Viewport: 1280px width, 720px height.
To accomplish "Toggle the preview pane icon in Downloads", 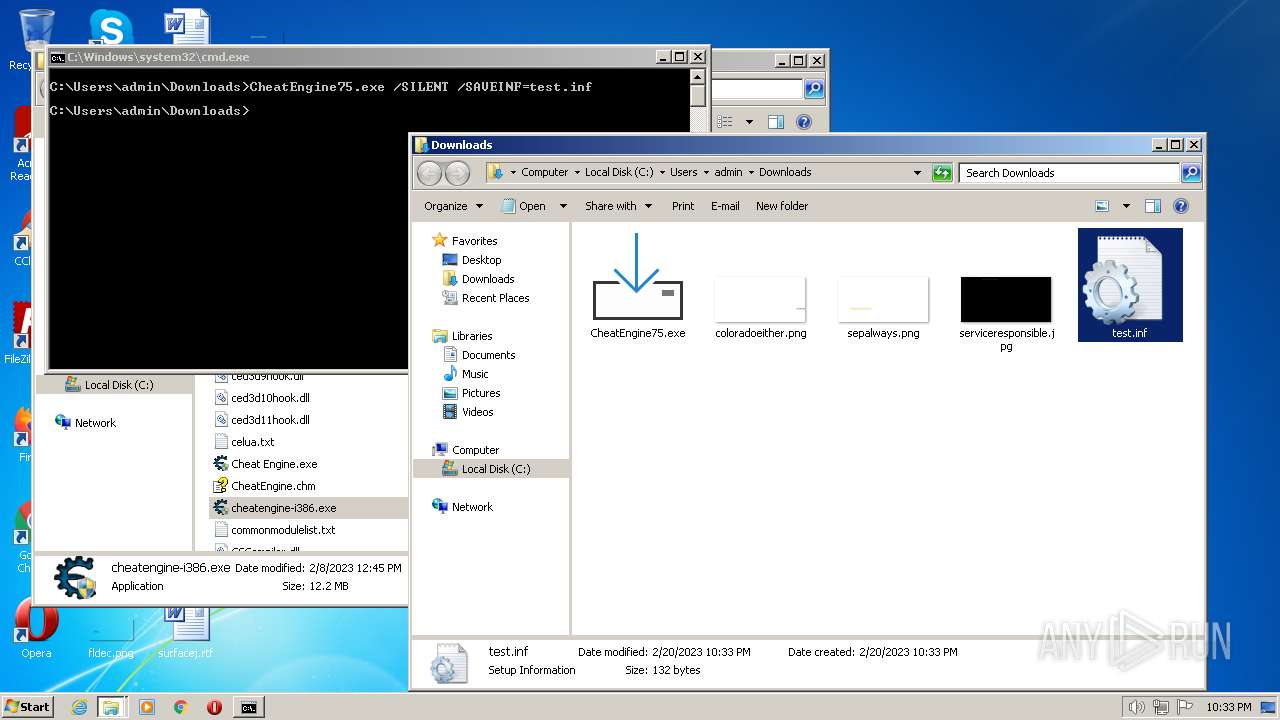I will 1153,206.
